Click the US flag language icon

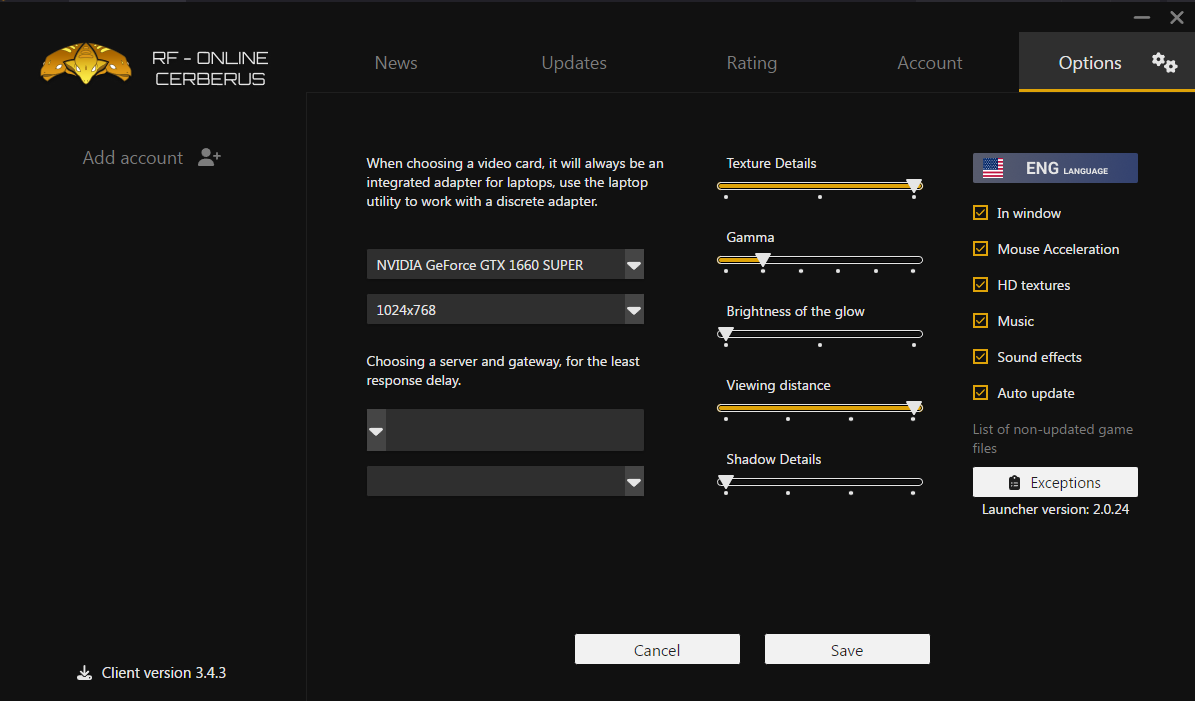tap(992, 168)
